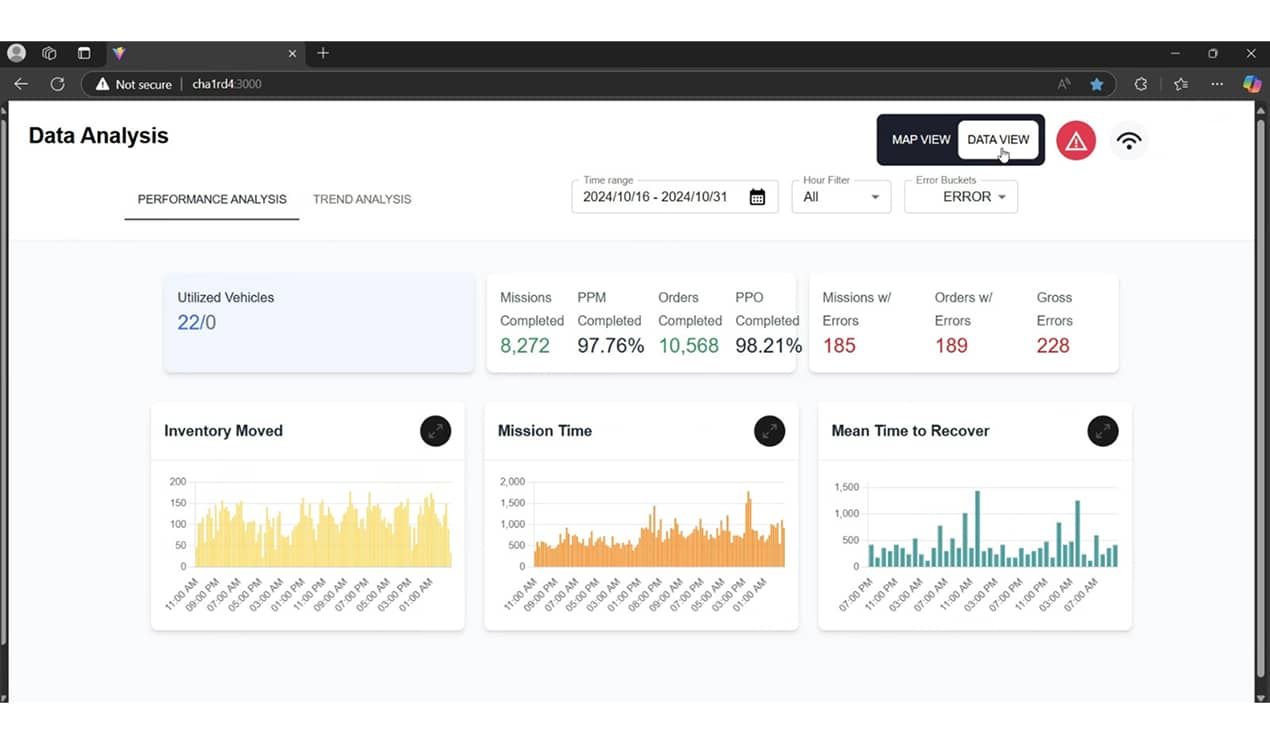Screen dimensions: 1270x744
Task: Click the Missions Completed value 8,272
Action: pos(525,345)
